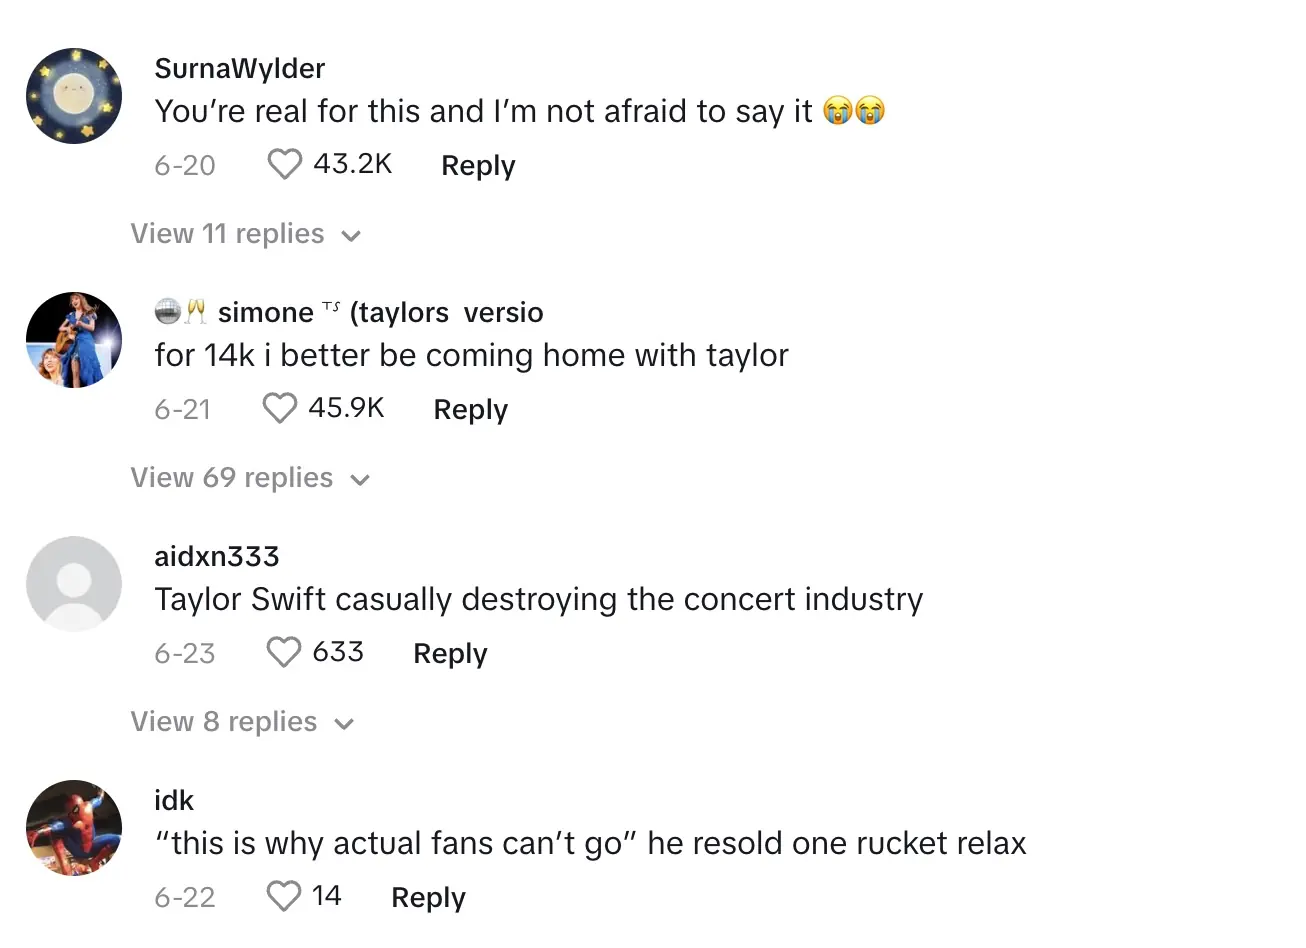1306x948 pixels.
Task: Heart the comment by idk
Action: pyautogui.click(x=284, y=896)
